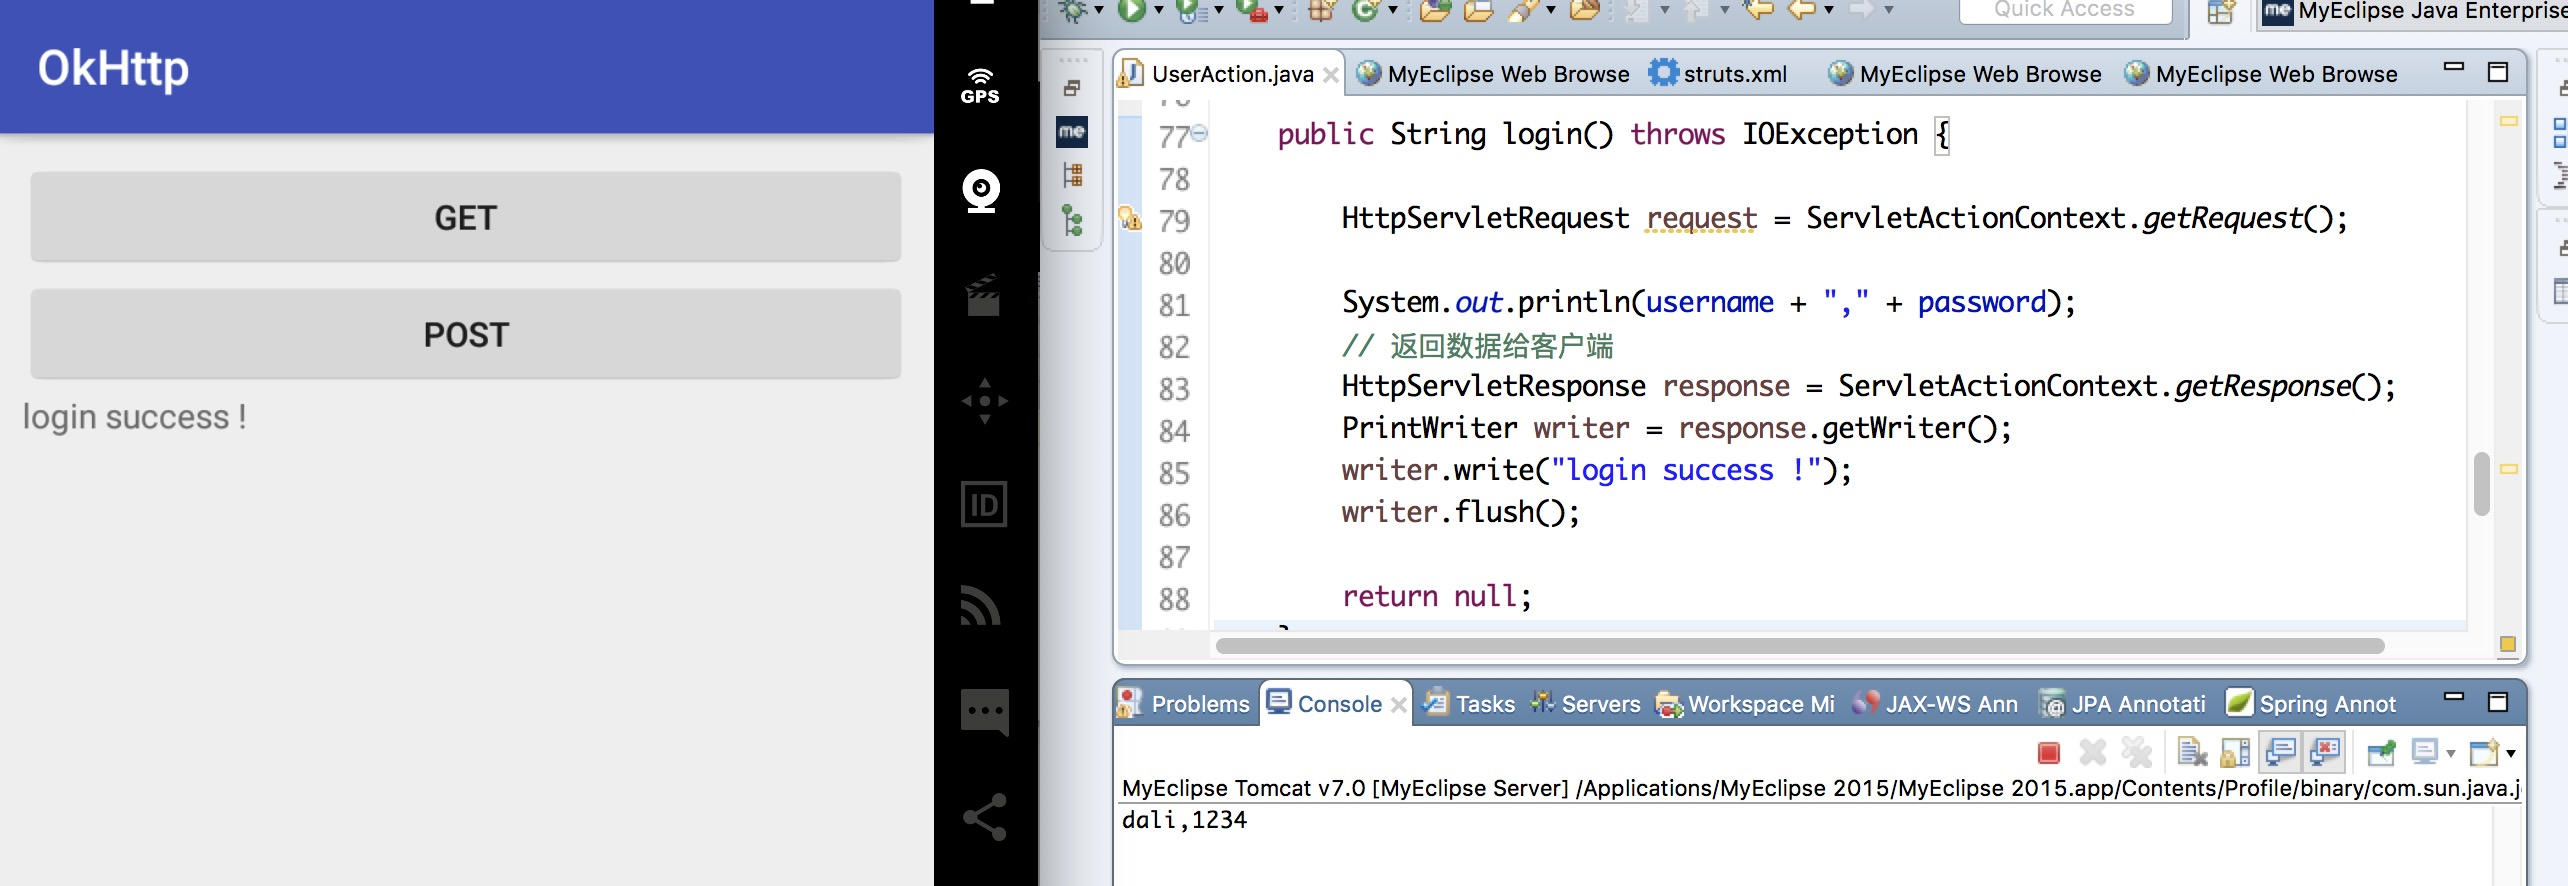Open the Open Console dropdown arrow
Screen dimensions: 2568x886
pos(2511,753)
